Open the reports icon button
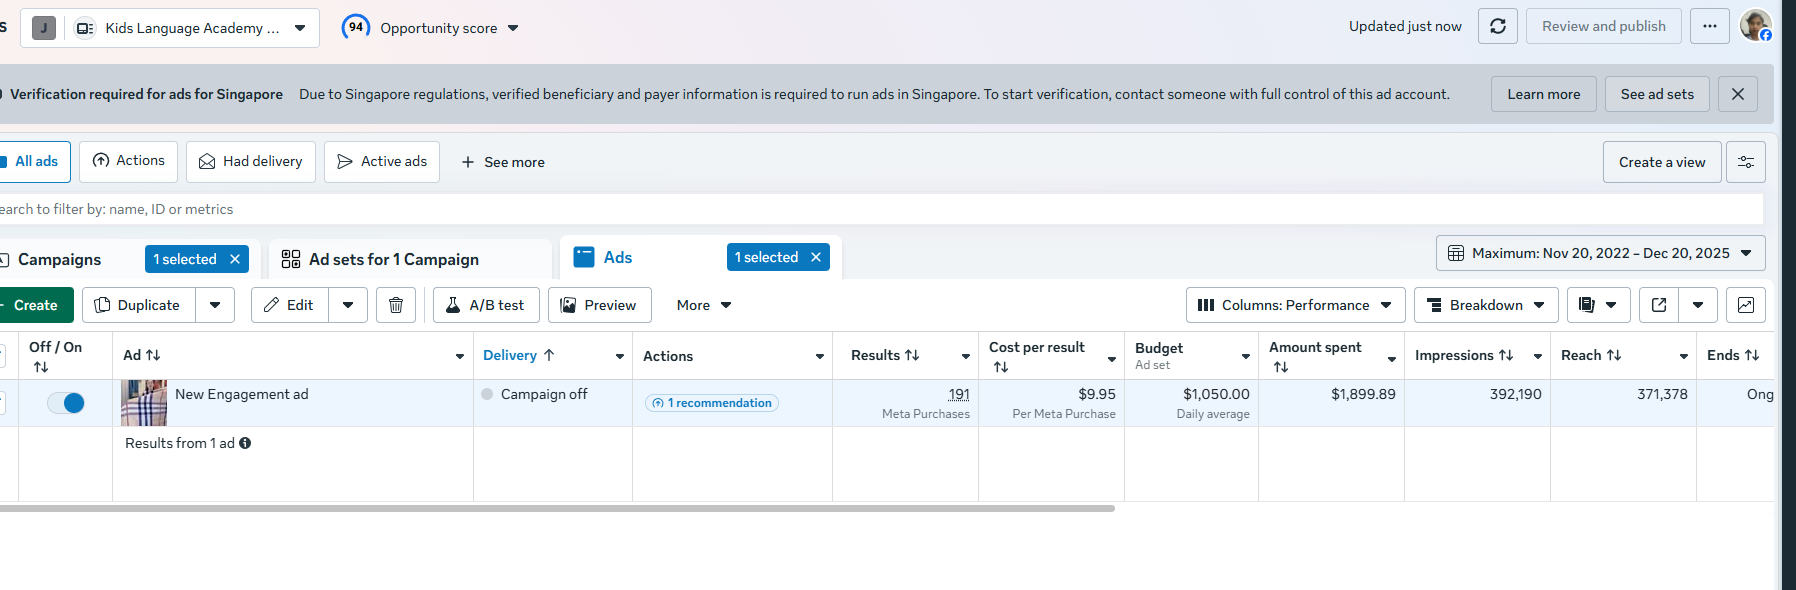 point(1599,305)
